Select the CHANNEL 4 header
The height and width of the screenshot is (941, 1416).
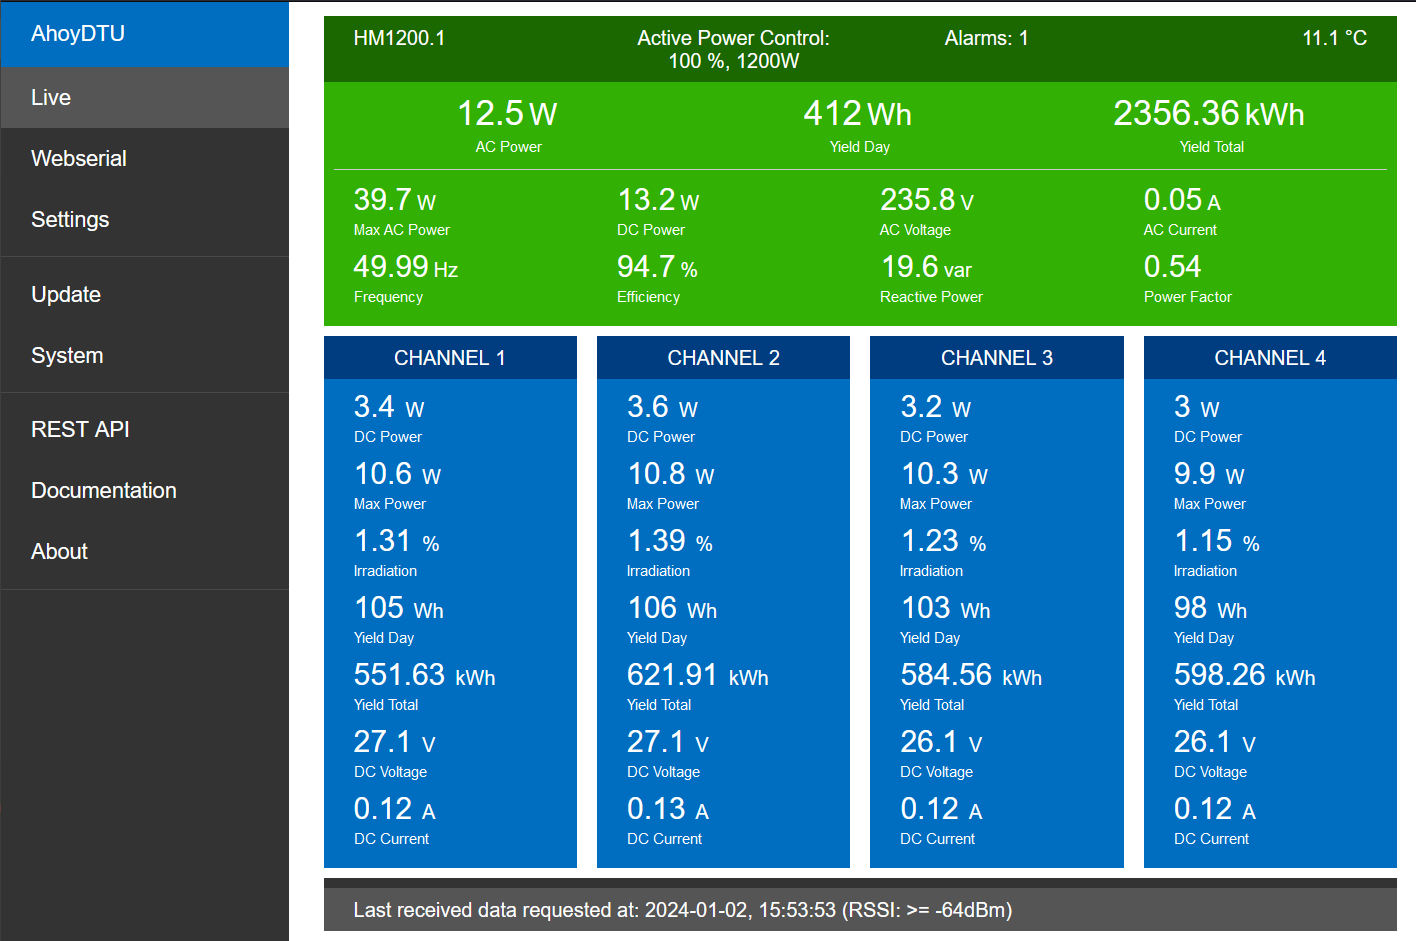click(x=1269, y=358)
